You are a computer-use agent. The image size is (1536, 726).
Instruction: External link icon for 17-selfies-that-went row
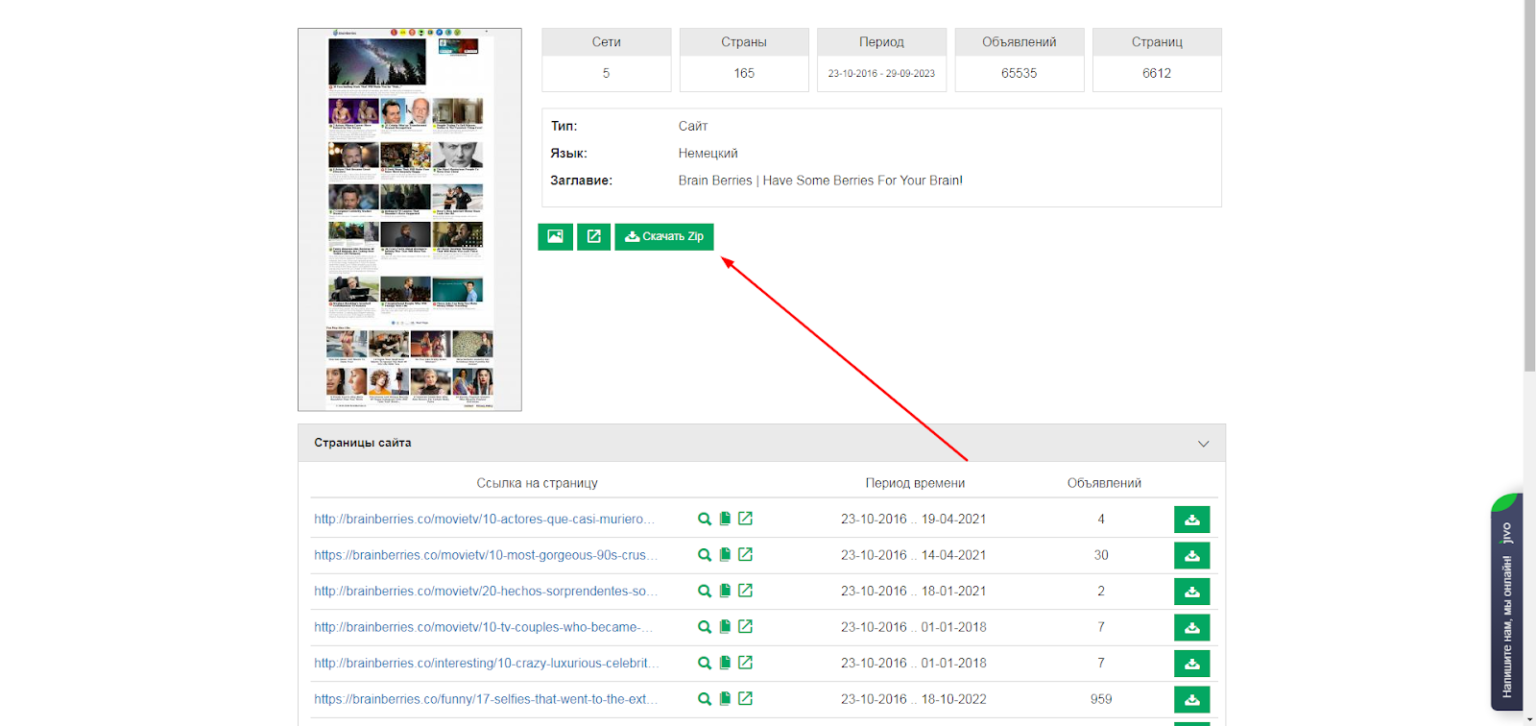coord(745,699)
